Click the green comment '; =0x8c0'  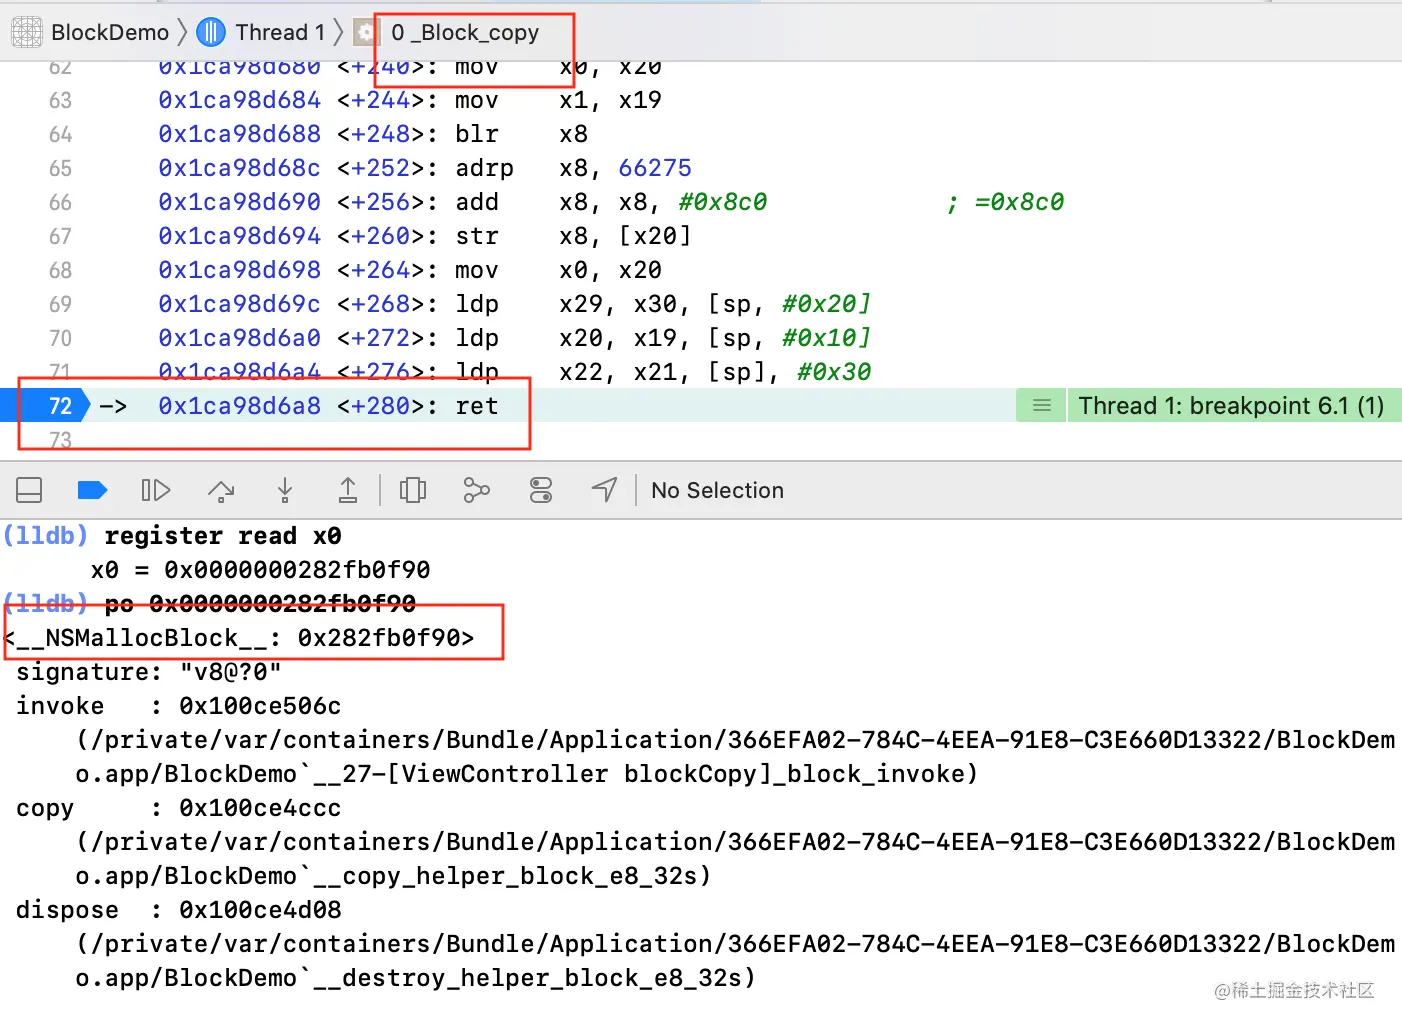tap(1005, 202)
